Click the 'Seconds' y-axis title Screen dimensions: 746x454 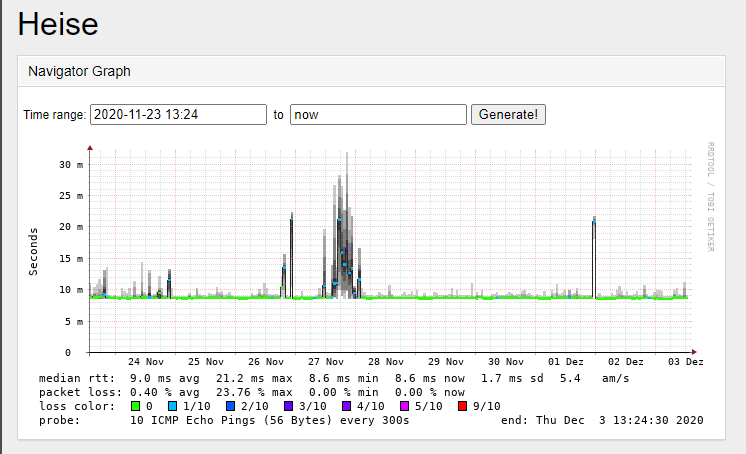(33, 251)
